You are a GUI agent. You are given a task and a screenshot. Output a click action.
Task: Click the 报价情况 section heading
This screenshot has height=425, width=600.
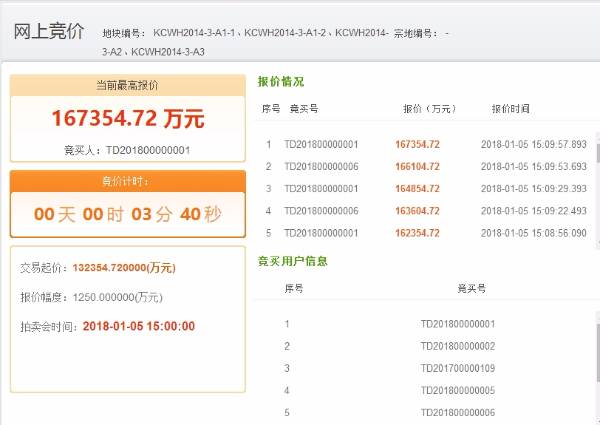pos(280,81)
